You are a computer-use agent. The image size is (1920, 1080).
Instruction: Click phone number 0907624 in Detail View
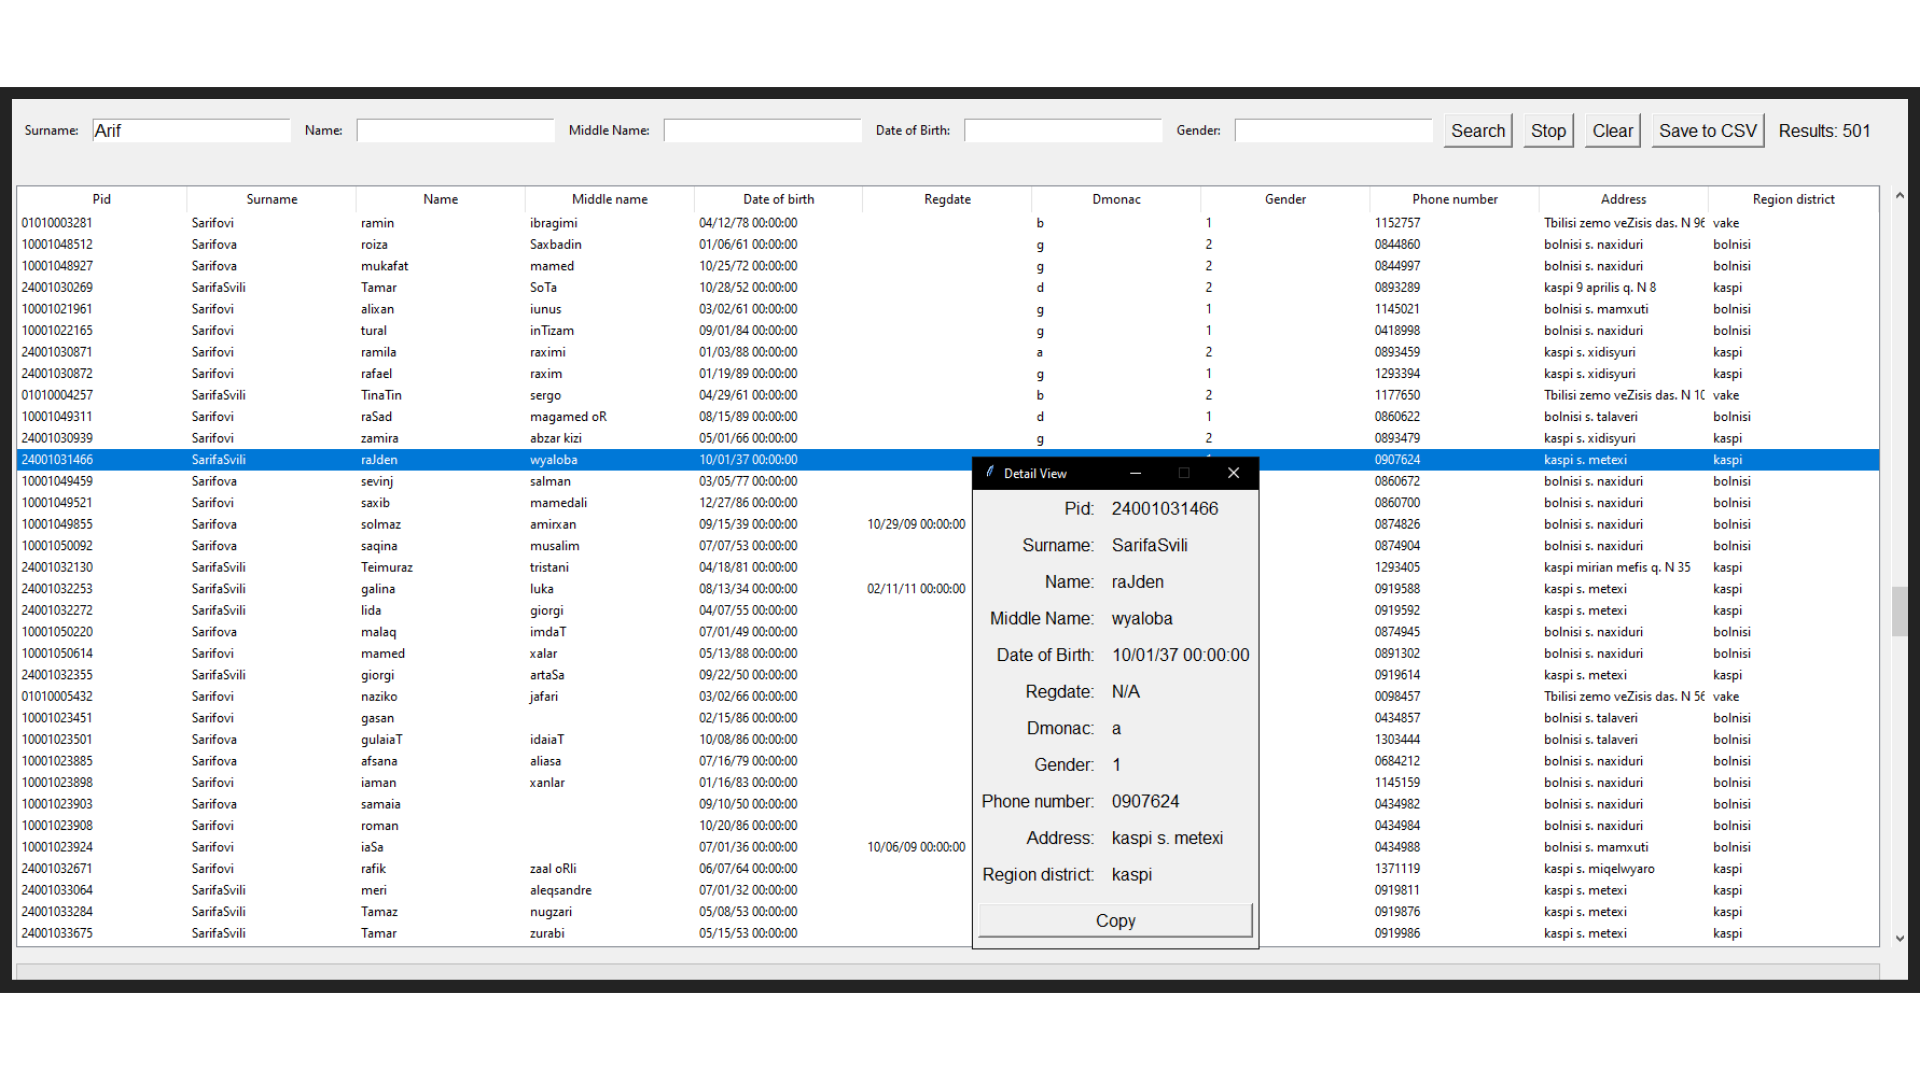[1145, 802]
